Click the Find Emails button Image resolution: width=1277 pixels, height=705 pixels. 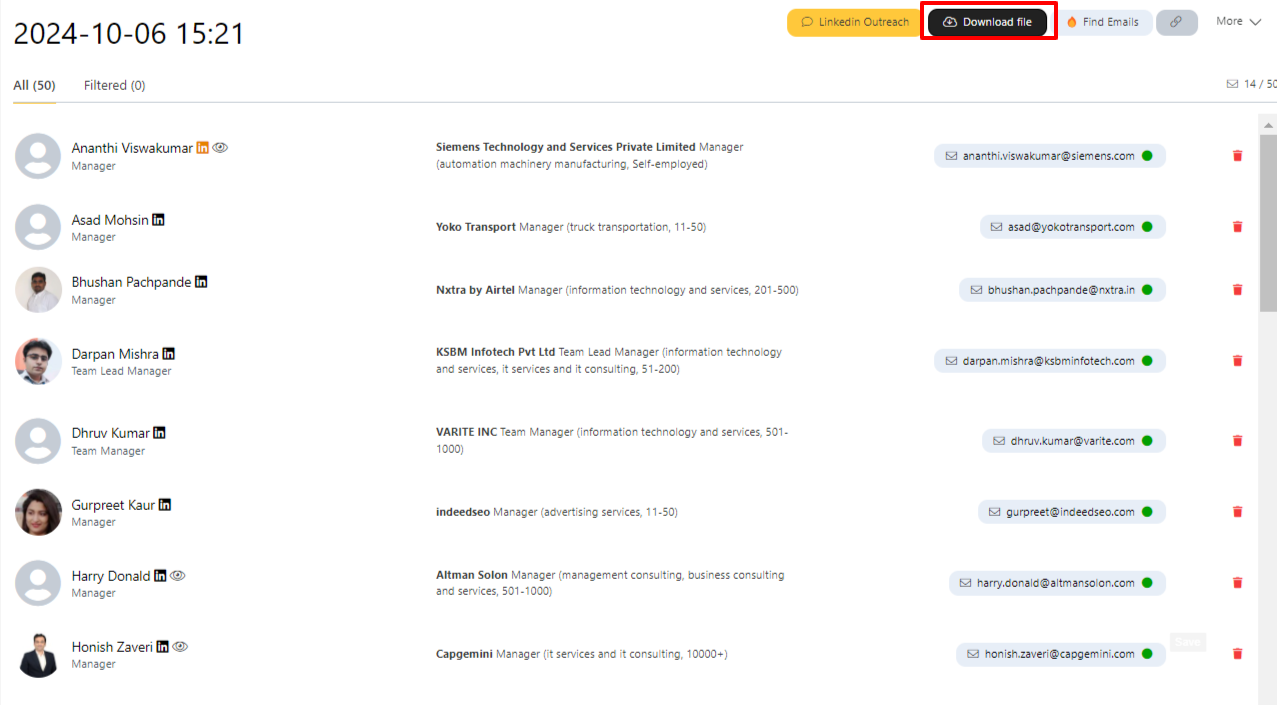coord(1102,22)
